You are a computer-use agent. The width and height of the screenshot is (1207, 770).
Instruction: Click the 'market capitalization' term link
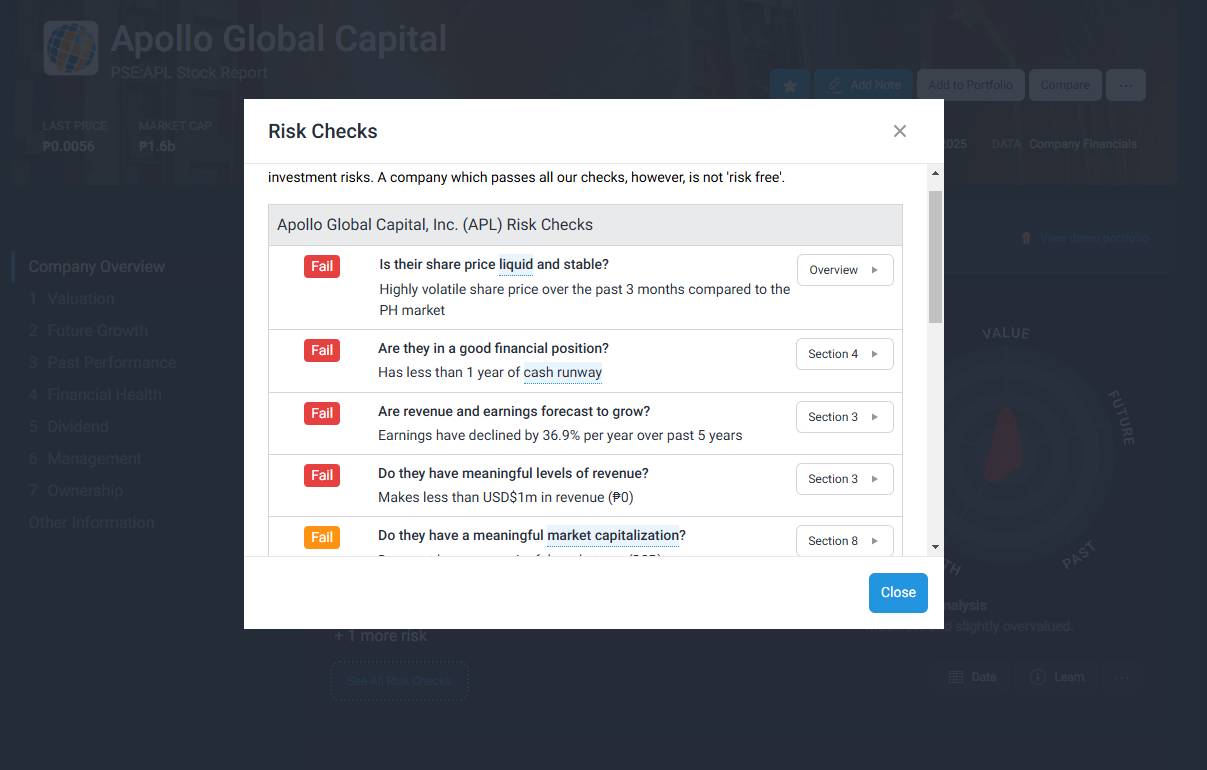(x=613, y=536)
